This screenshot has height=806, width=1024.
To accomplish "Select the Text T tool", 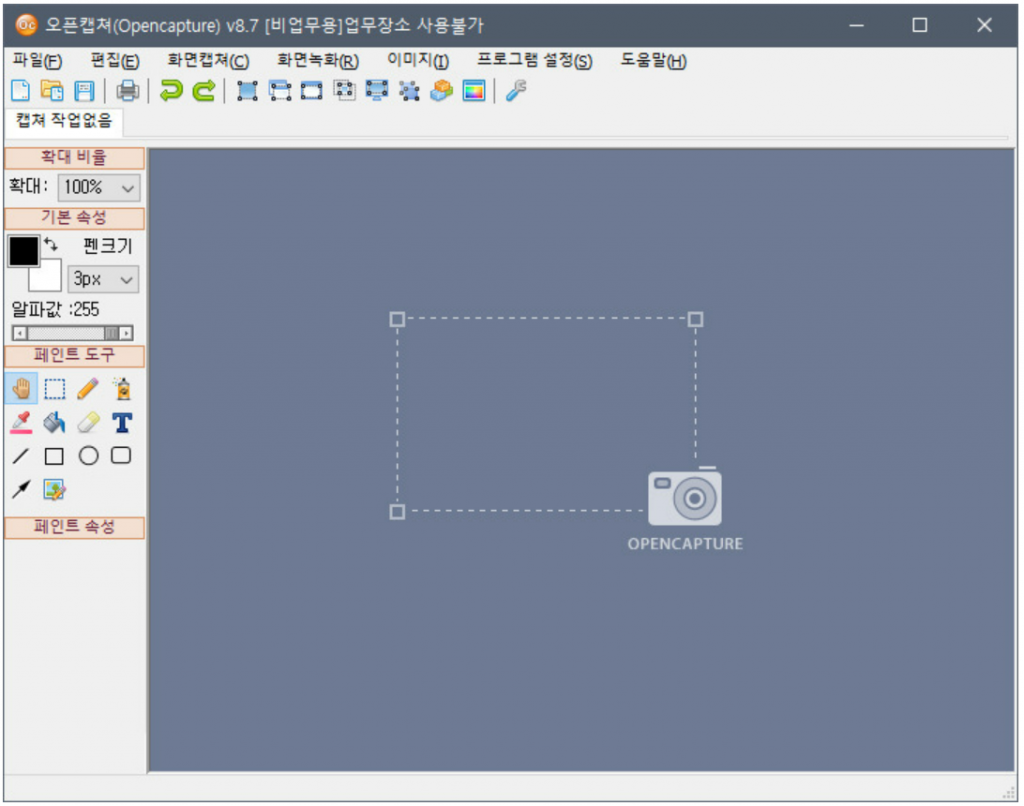I will tap(122, 423).
